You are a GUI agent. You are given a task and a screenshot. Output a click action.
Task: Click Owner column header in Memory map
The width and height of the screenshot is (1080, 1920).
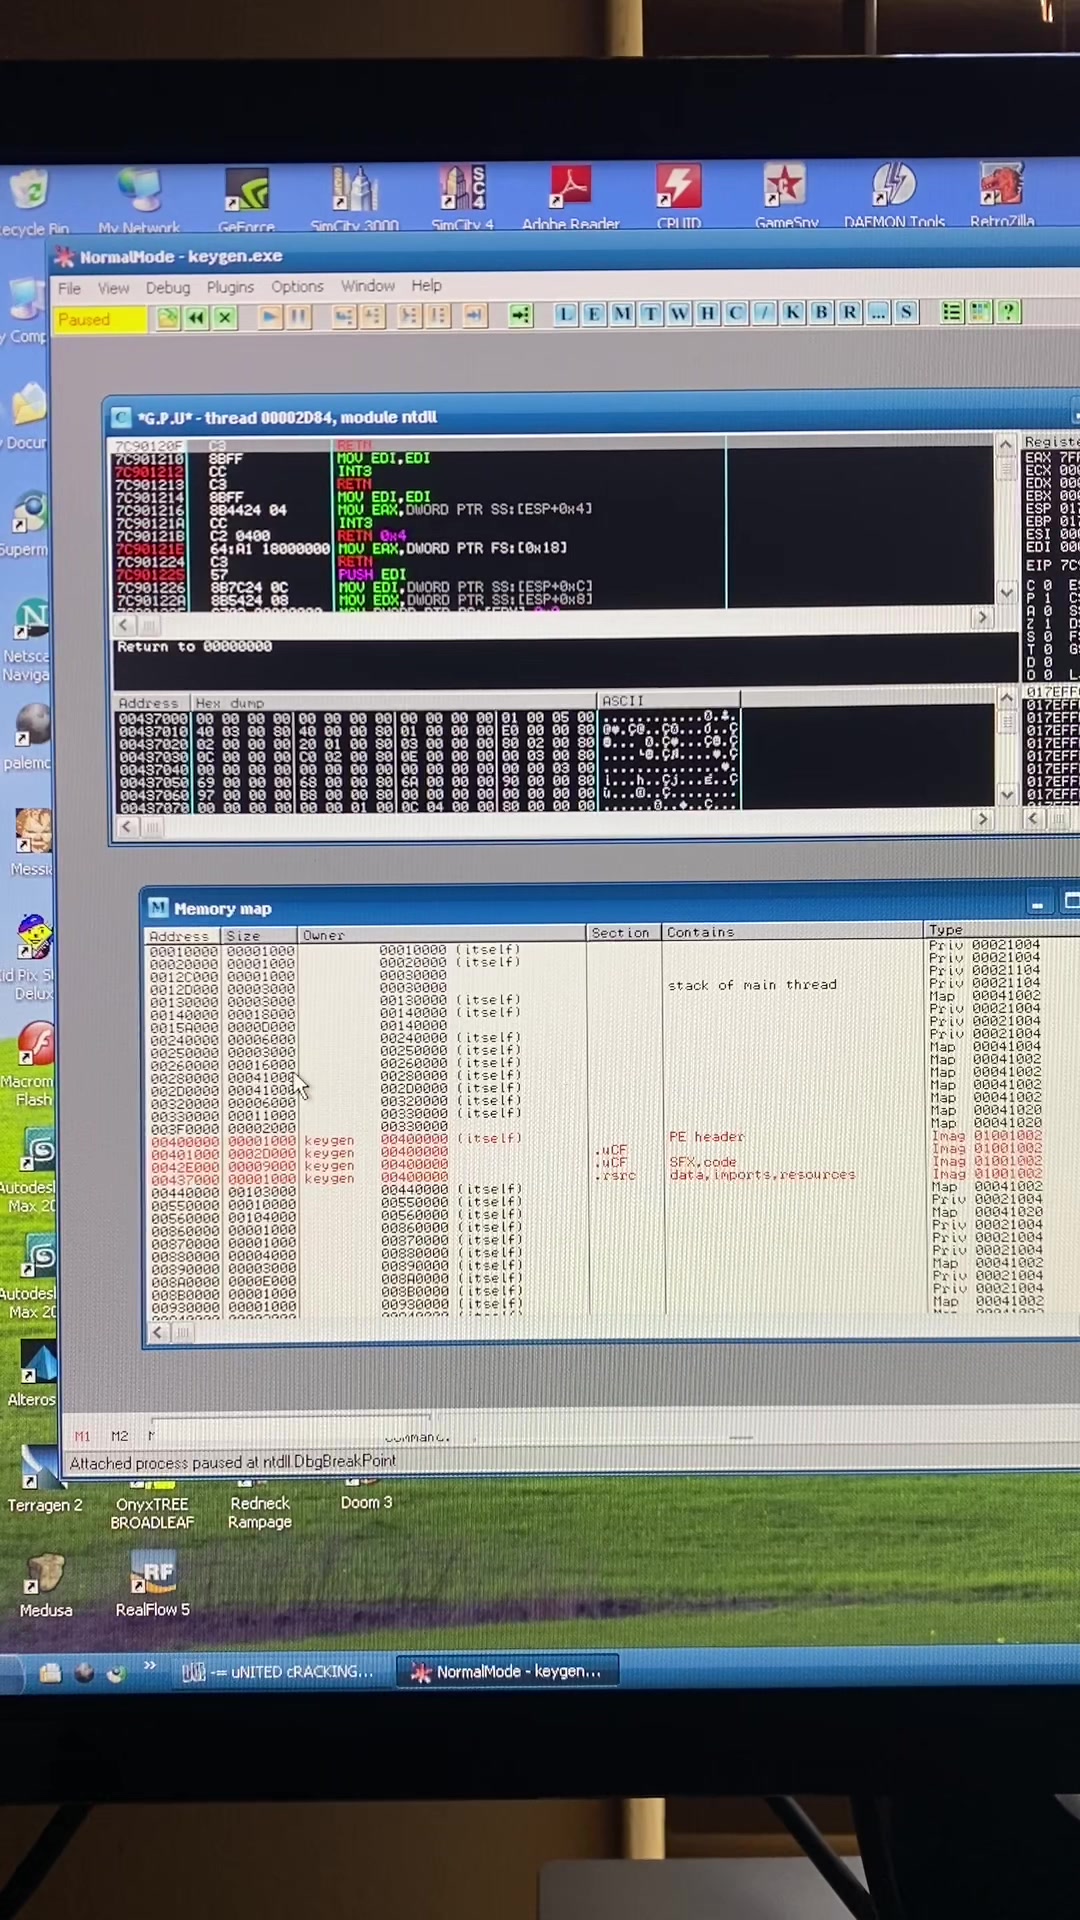tap(441, 935)
